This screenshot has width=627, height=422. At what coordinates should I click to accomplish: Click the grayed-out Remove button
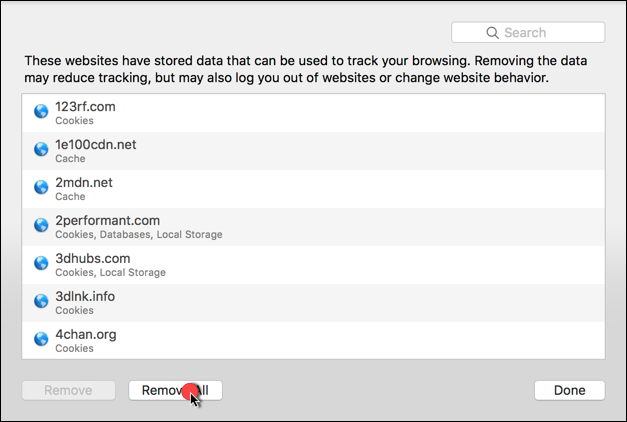tap(68, 390)
